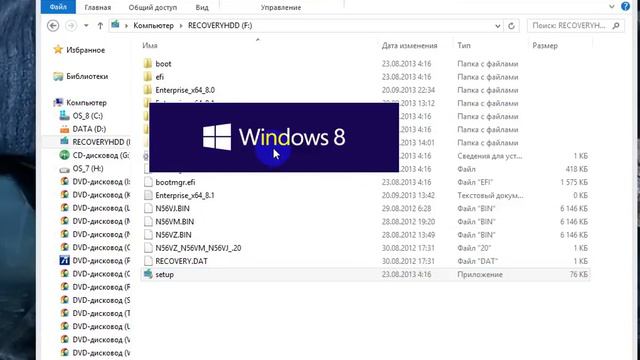Click the OS_7 (H:) drive icon
This screenshot has width=640, height=360.
click(x=64, y=169)
